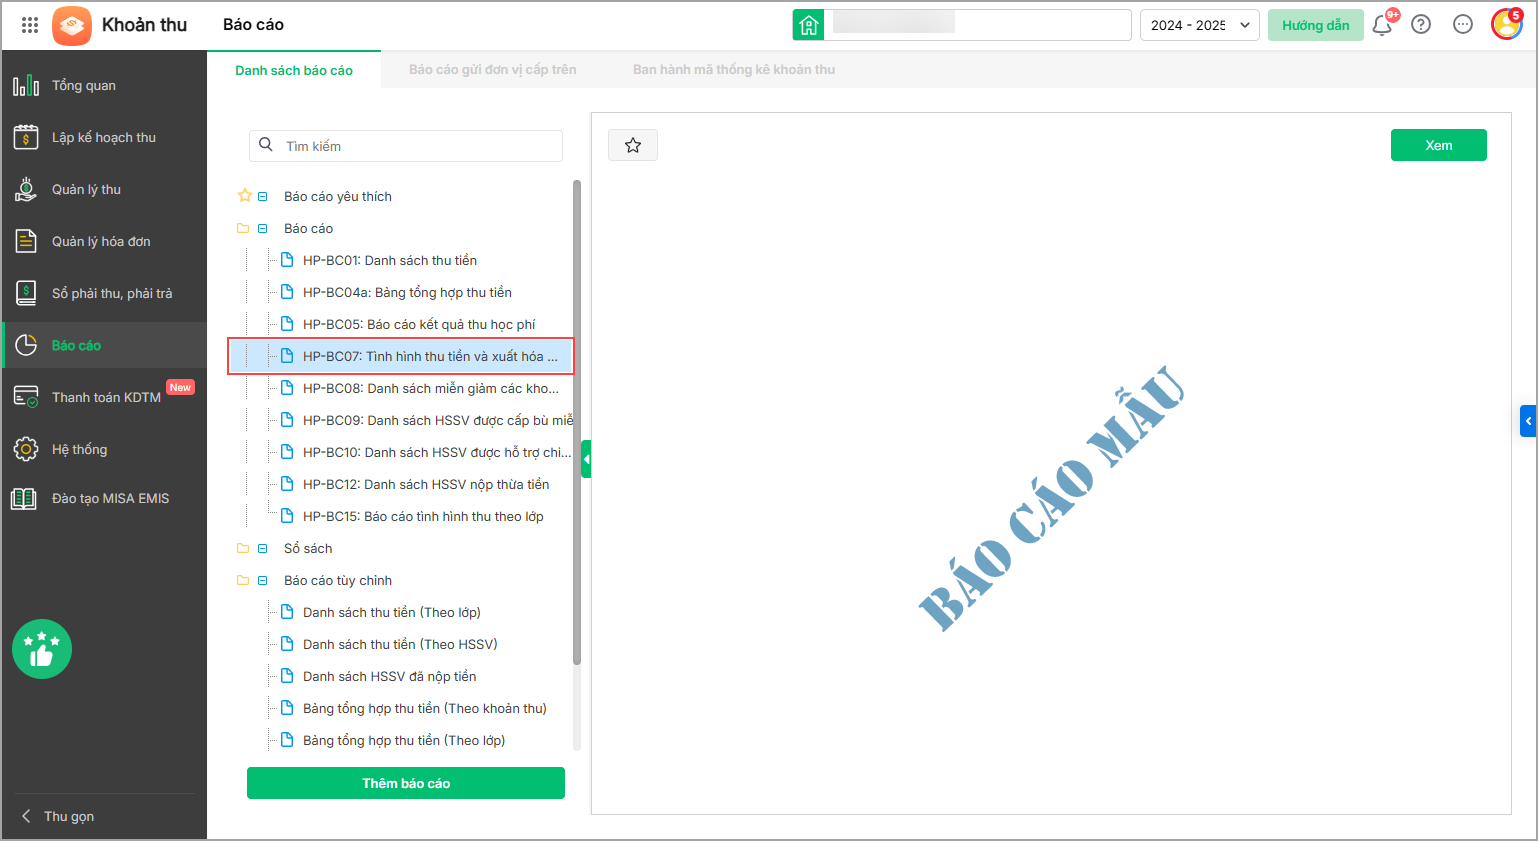1538x841 pixels.
Task: Click Thêm báo cáo button
Action: coord(406,783)
